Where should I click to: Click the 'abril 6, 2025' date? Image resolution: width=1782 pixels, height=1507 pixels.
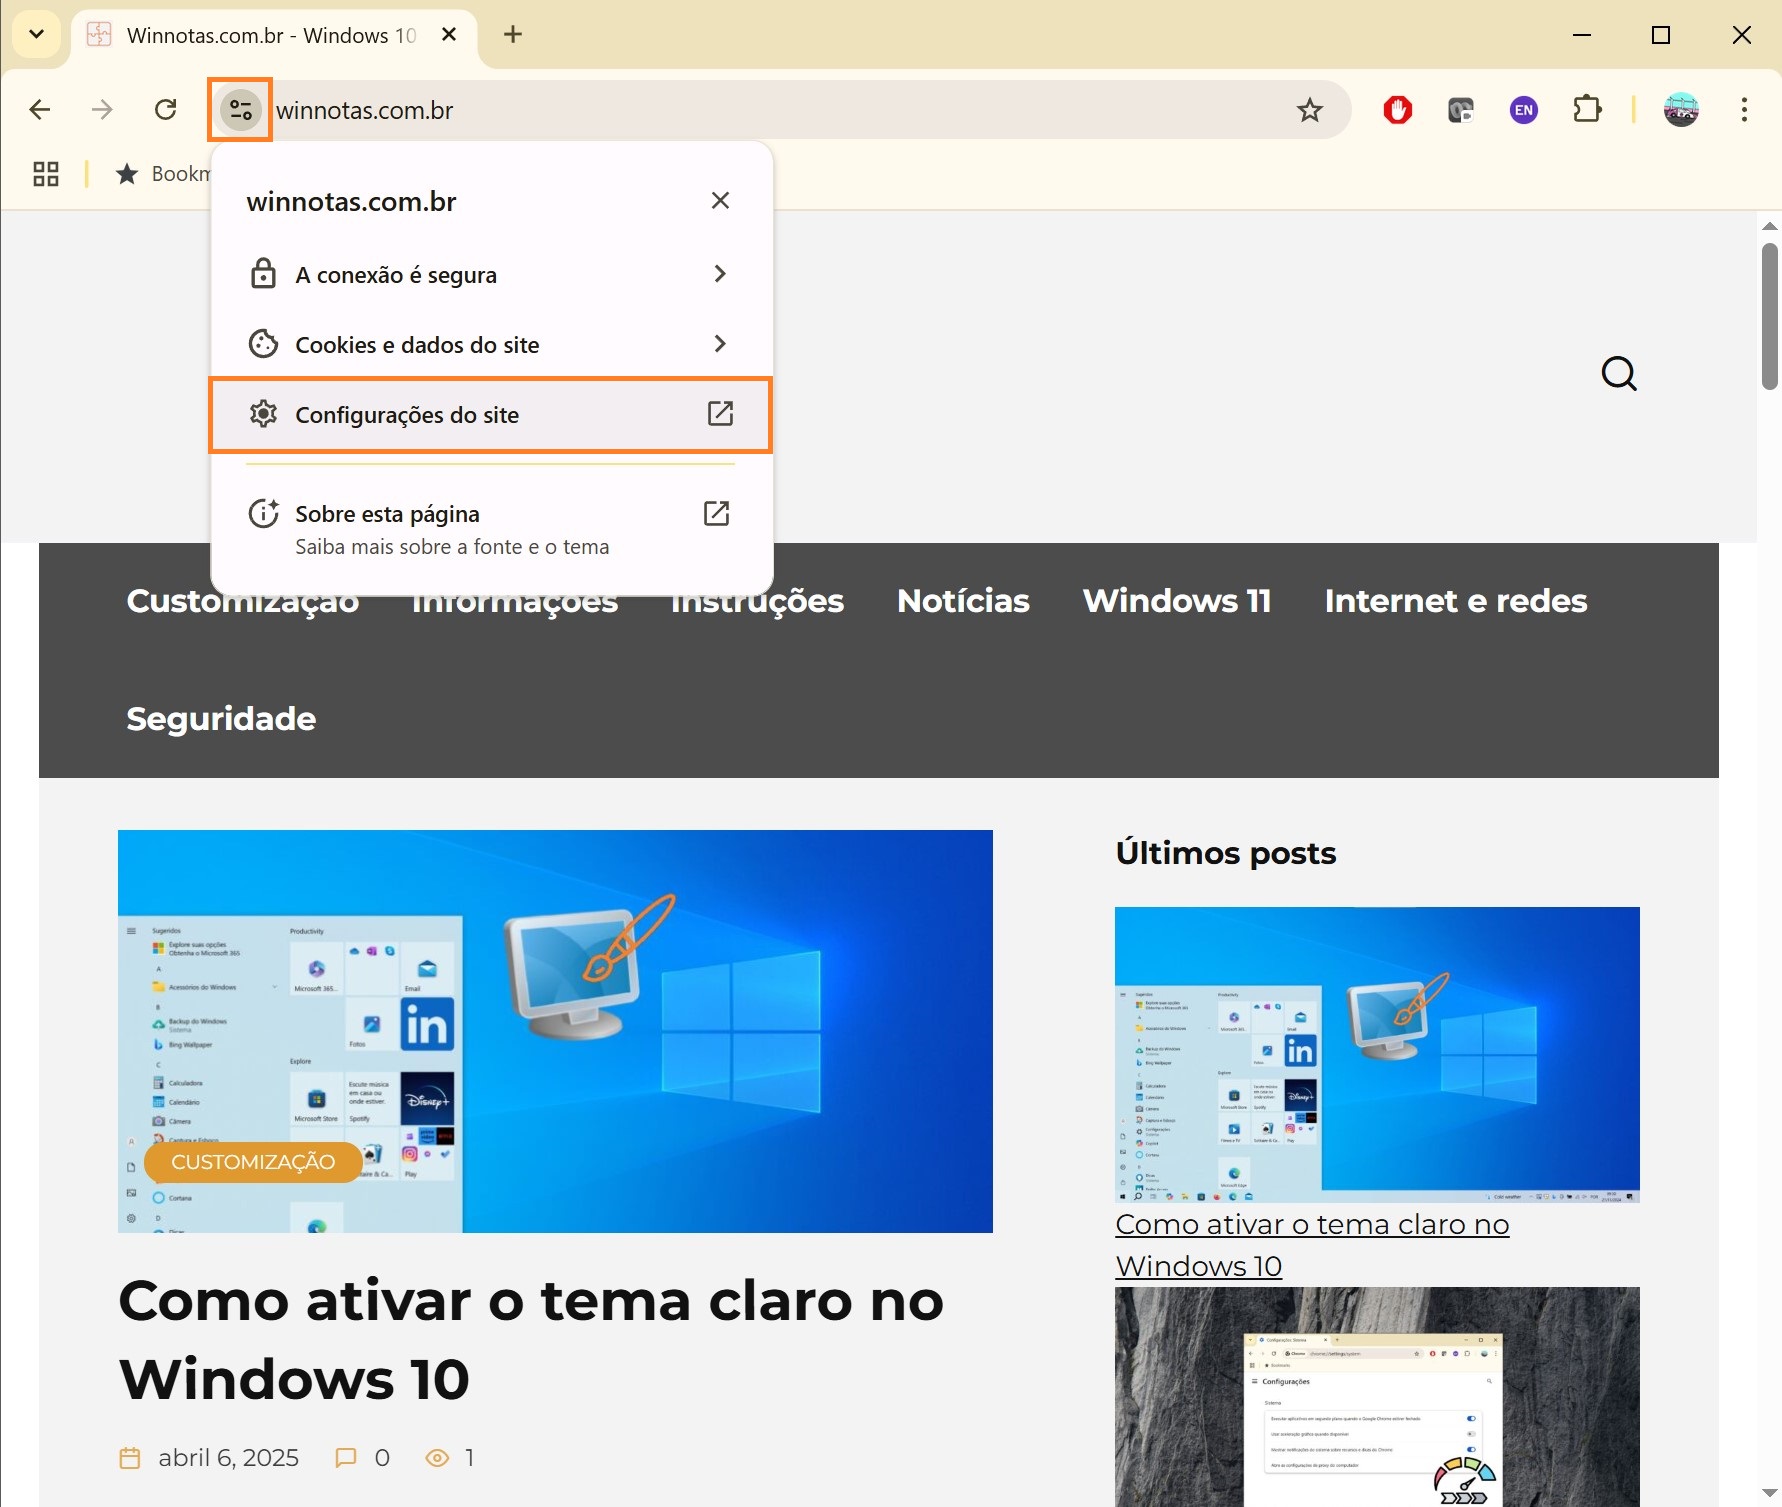pyautogui.click(x=228, y=1458)
